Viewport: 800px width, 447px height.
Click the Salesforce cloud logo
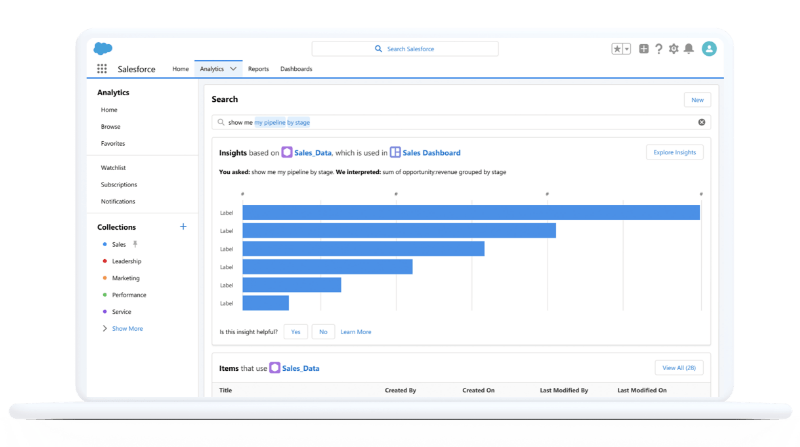click(103, 48)
